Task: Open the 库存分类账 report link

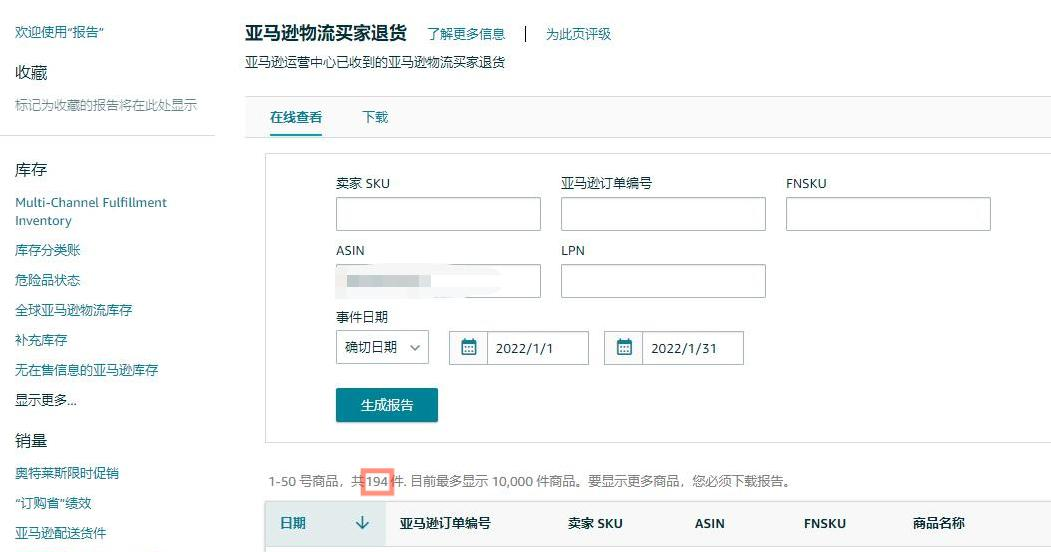Action: click(48, 250)
